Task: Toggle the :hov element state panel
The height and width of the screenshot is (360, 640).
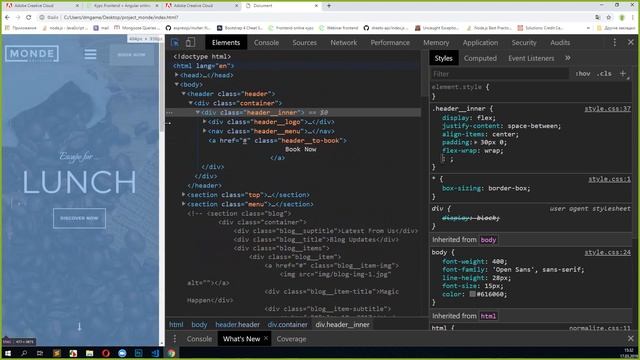Action: [x=583, y=73]
